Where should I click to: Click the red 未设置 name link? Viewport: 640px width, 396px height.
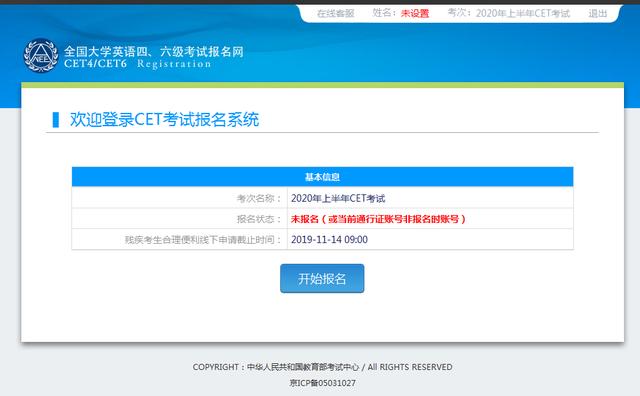[415, 13]
